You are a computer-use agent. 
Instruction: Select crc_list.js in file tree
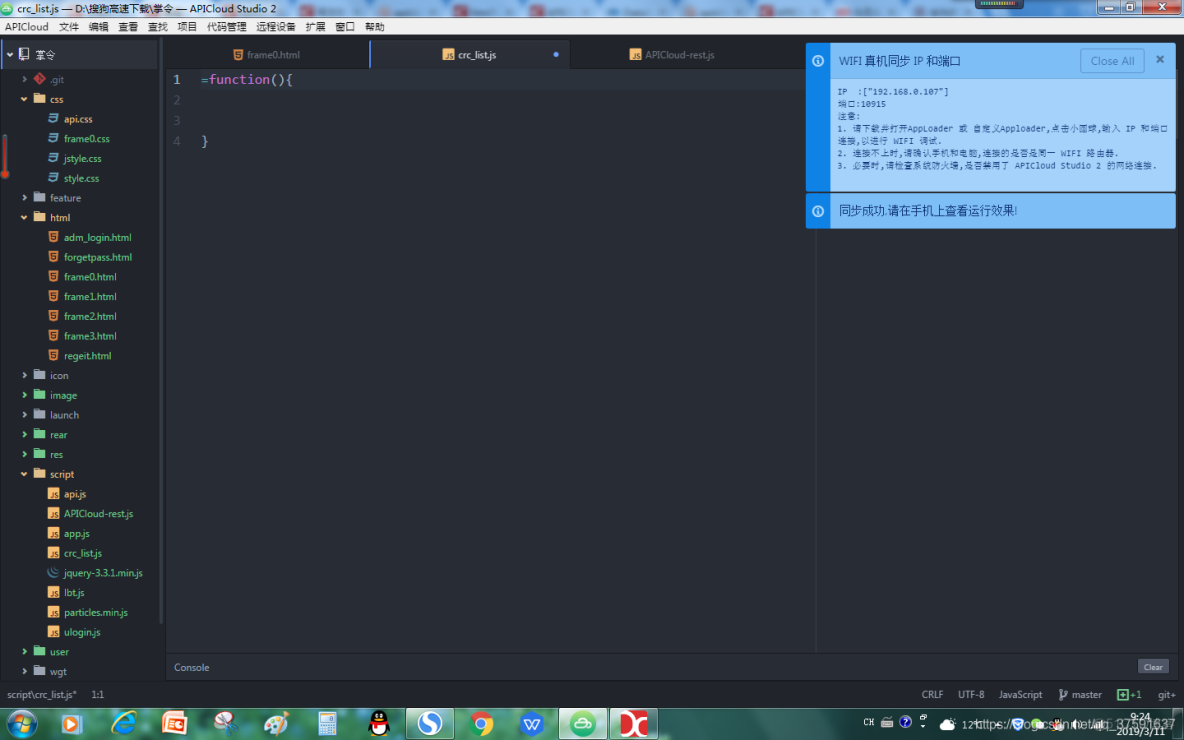coord(82,553)
